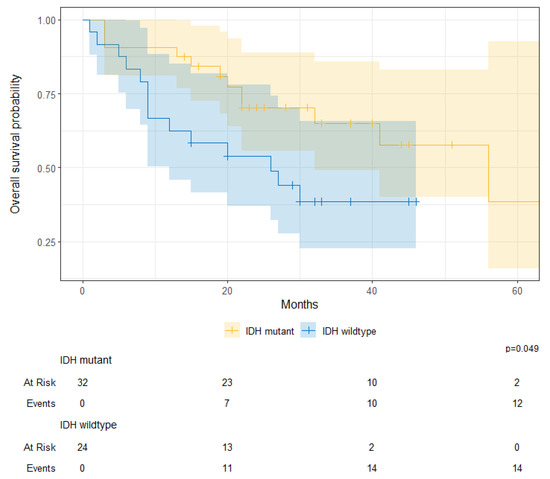Select the IDH mutant legend label
Screen dimensions: 550x479
[269, 331]
